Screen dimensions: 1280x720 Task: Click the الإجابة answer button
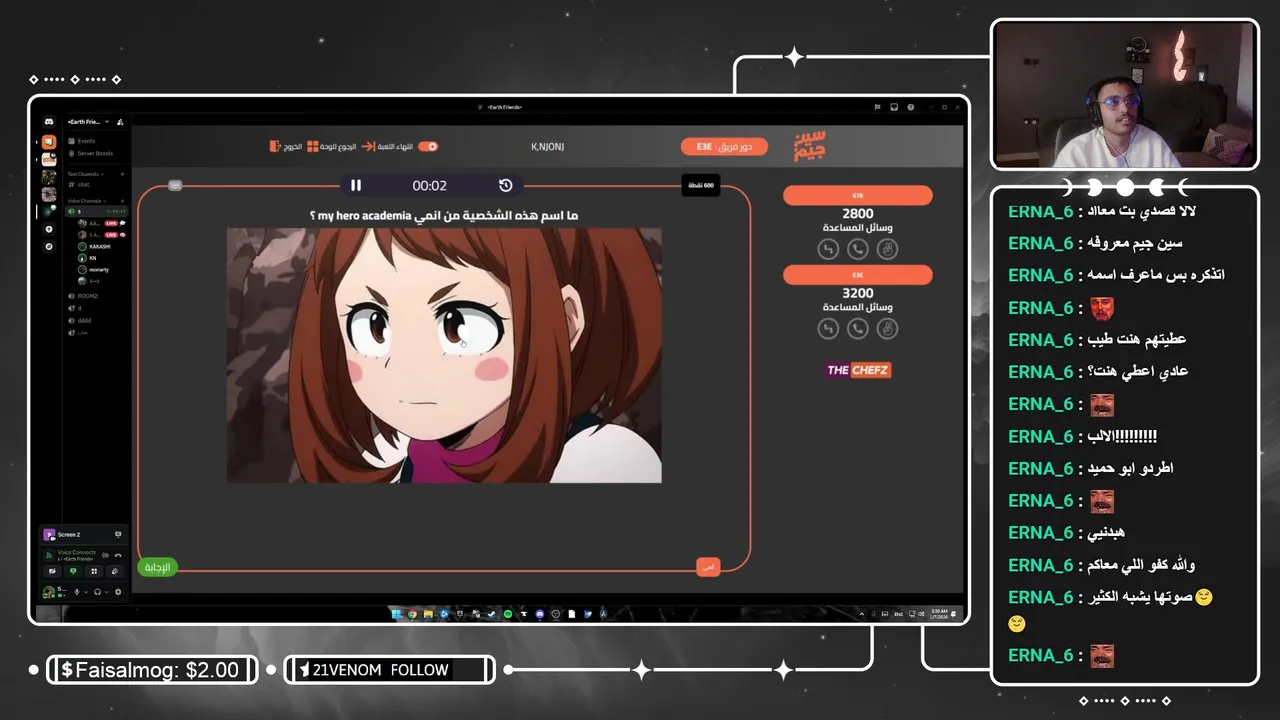(157, 567)
